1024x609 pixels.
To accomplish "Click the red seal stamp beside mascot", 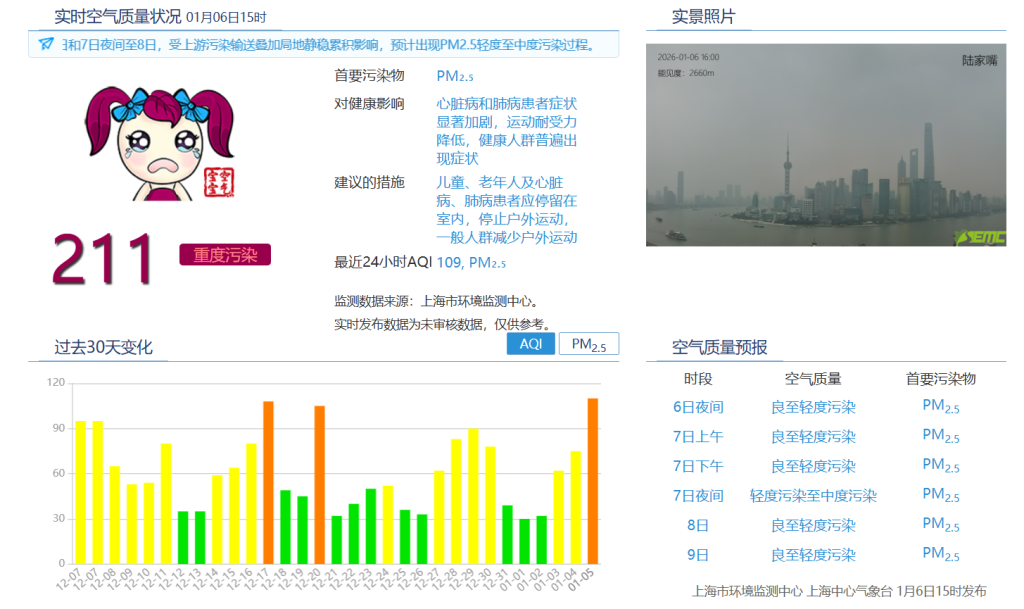I will click(x=217, y=181).
